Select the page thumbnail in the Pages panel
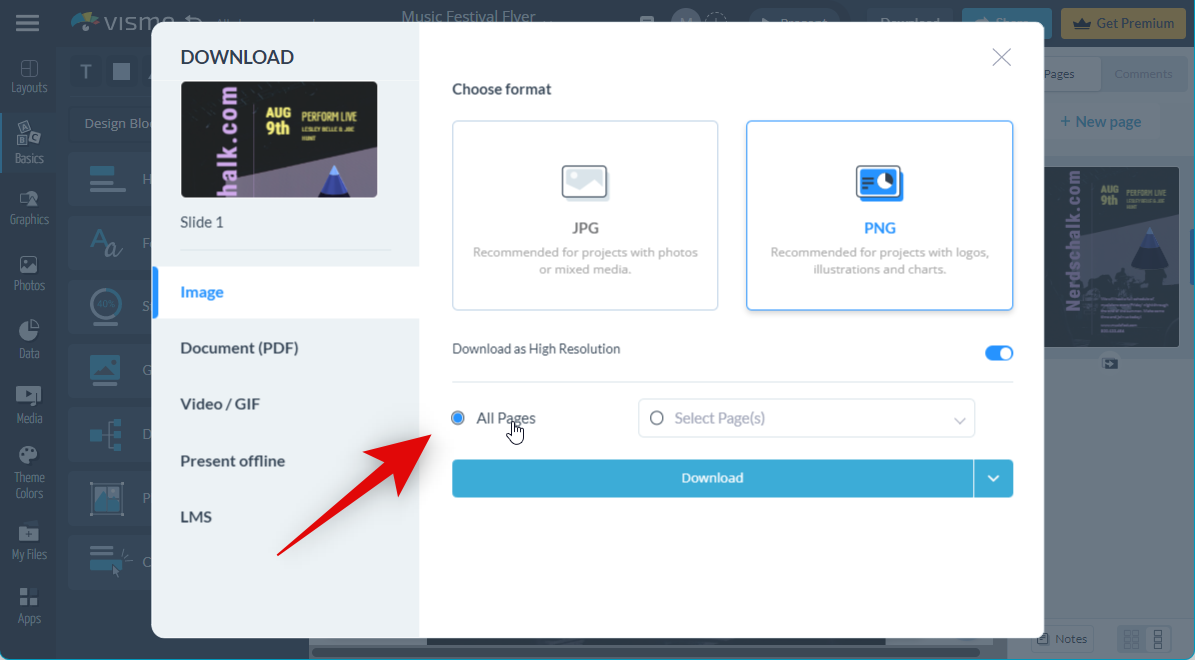This screenshot has width=1195, height=660. pyautogui.click(x=1111, y=257)
